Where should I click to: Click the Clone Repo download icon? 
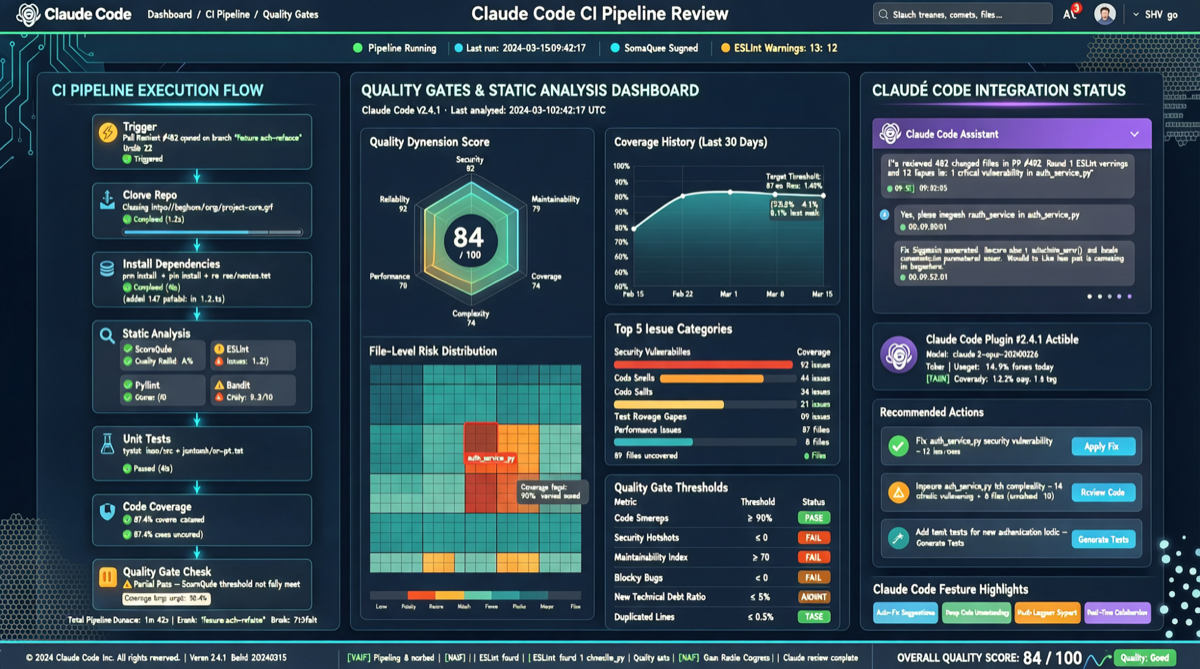[107, 201]
